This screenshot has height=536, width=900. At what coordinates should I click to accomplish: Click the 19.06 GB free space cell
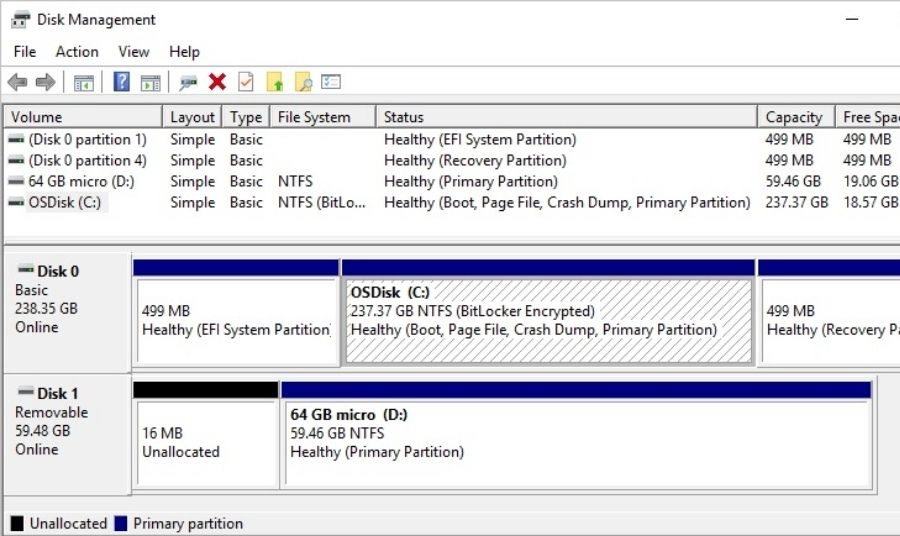coord(870,181)
